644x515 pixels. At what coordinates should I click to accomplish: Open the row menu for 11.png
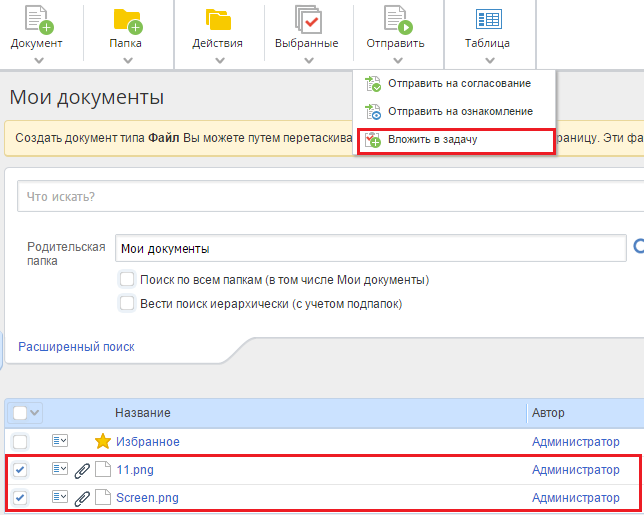tap(59, 470)
